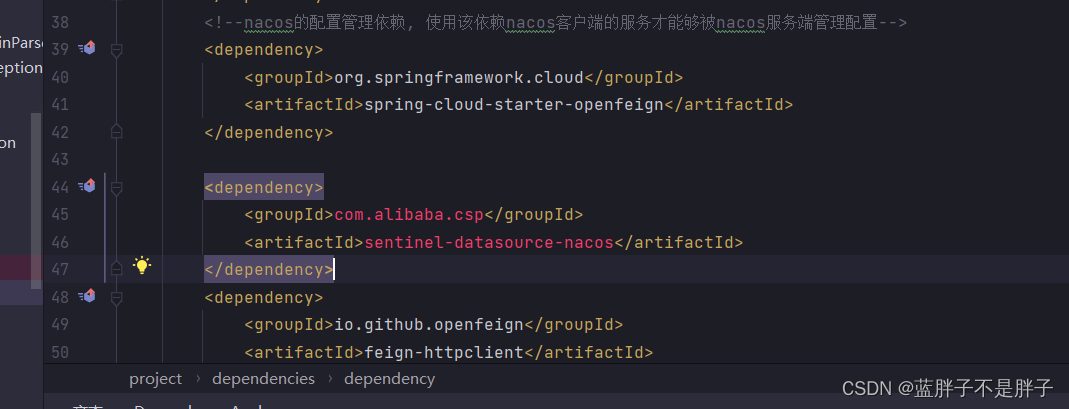Collapse the dependency block at line 48

coord(117,298)
